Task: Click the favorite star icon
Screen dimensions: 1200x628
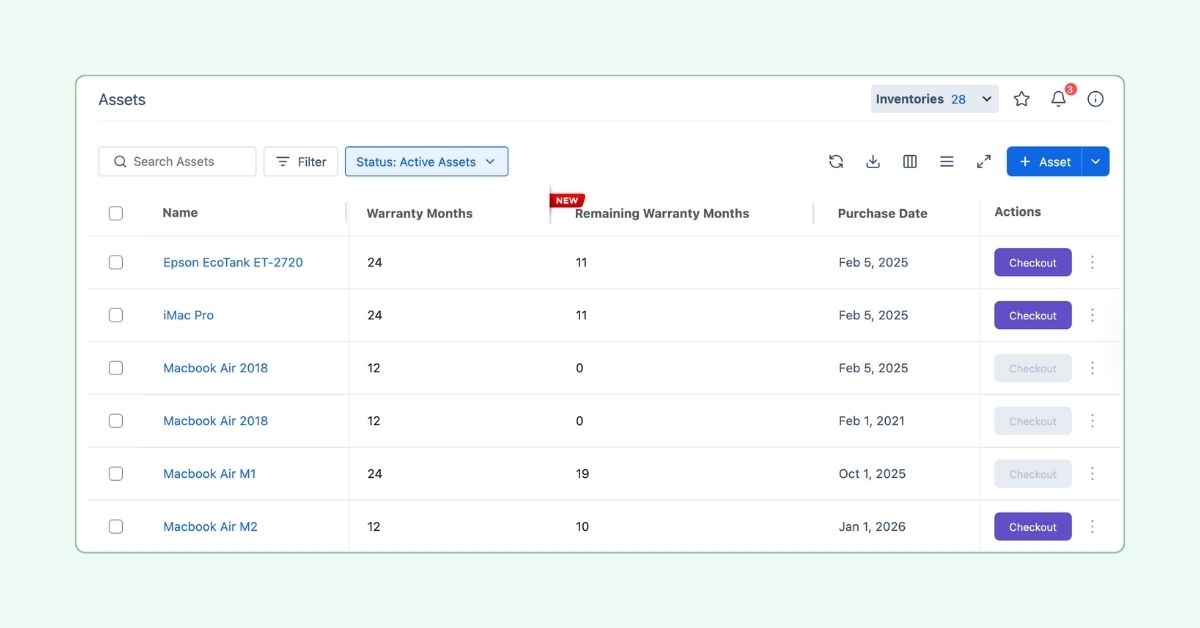Action: click(x=1021, y=99)
